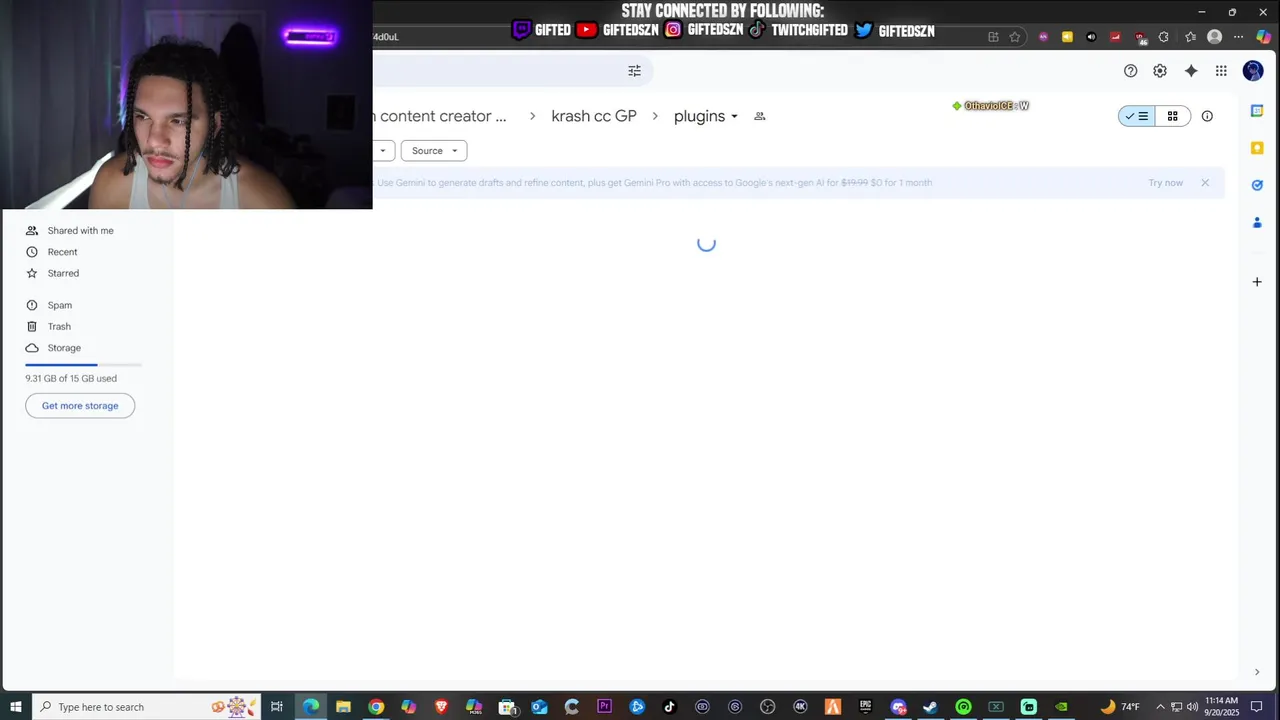The width and height of the screenshot is (1280, 720).
Task: Open weather widget showing 74°F
Action: [1120, 707]
